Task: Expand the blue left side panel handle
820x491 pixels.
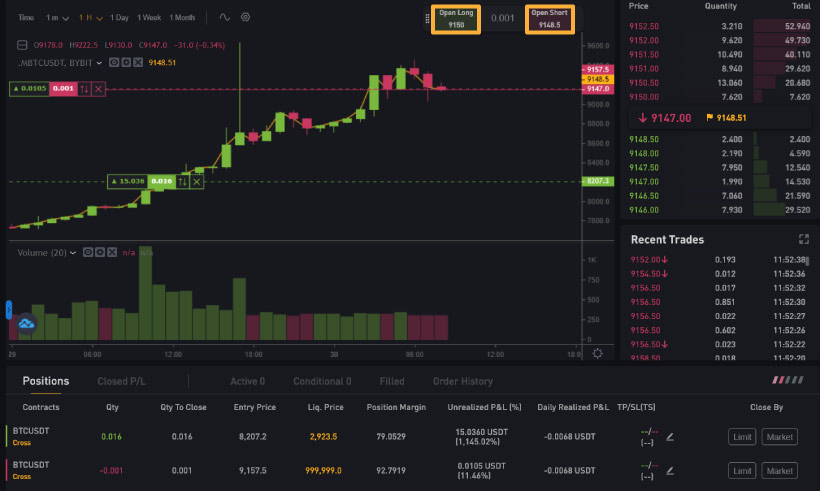Action: click(x=9, y=310)
